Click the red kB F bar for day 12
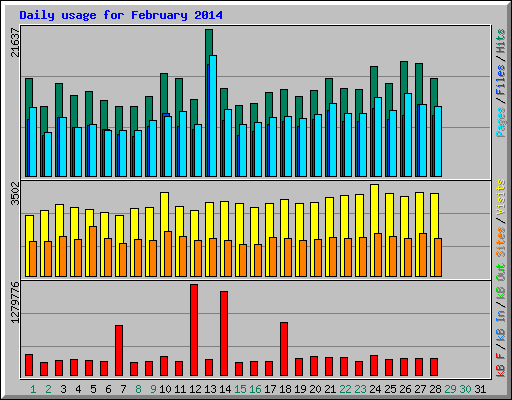The width and height of the screenshot is (512, 400). point(194,330)
